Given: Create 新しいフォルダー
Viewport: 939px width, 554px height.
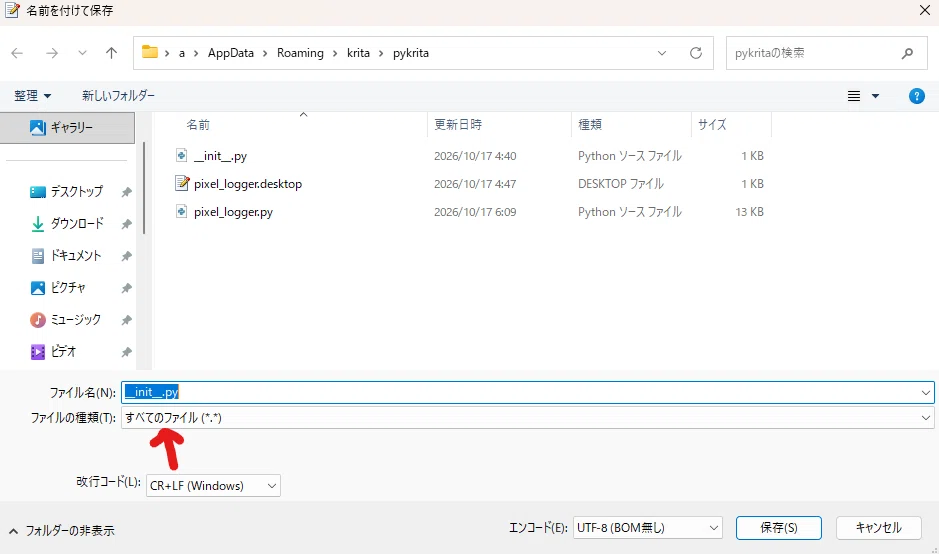Looking at the screenshot, I should pyautogui.click(x=118, y=96).
